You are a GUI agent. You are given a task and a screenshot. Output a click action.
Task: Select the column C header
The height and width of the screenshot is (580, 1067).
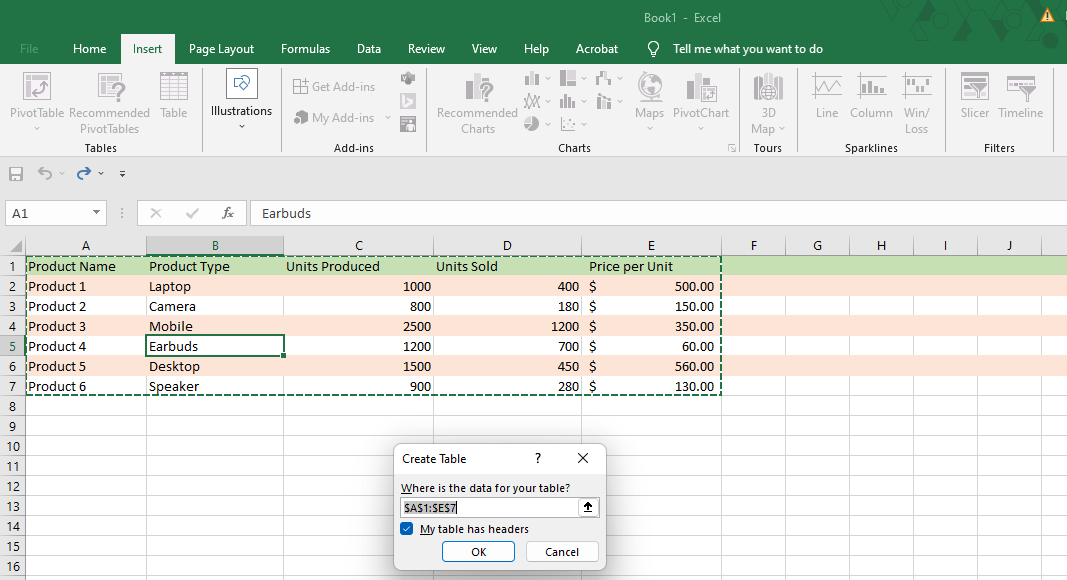[358, 246]
